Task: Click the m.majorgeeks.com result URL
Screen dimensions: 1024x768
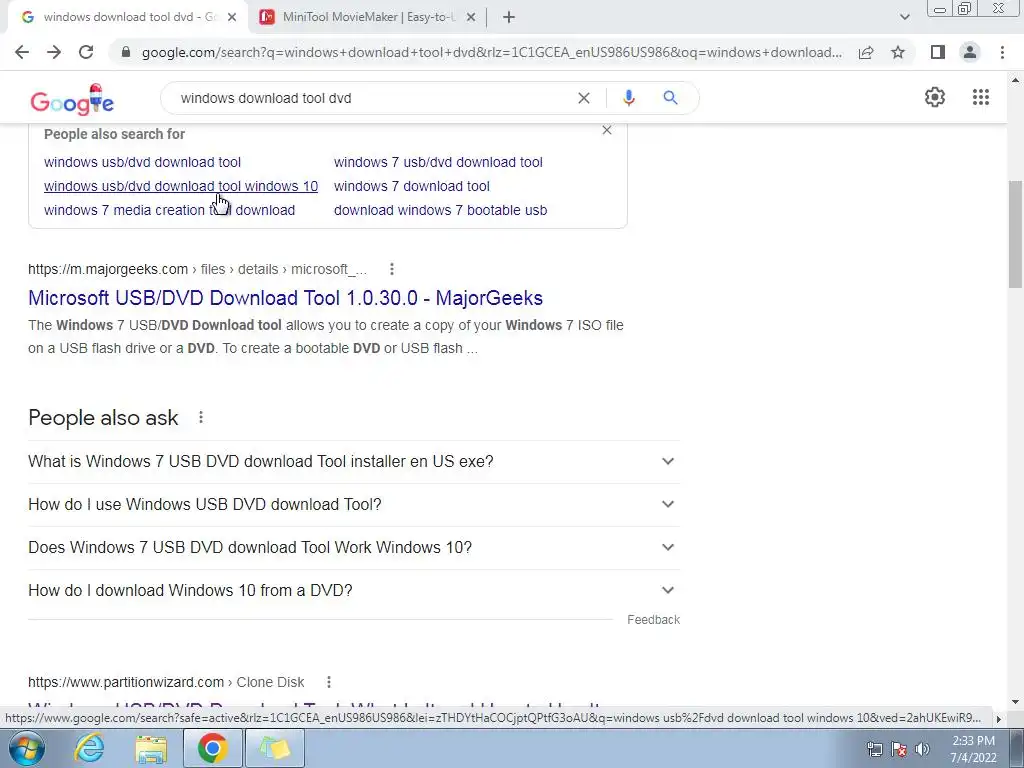Action: [197, 269]
